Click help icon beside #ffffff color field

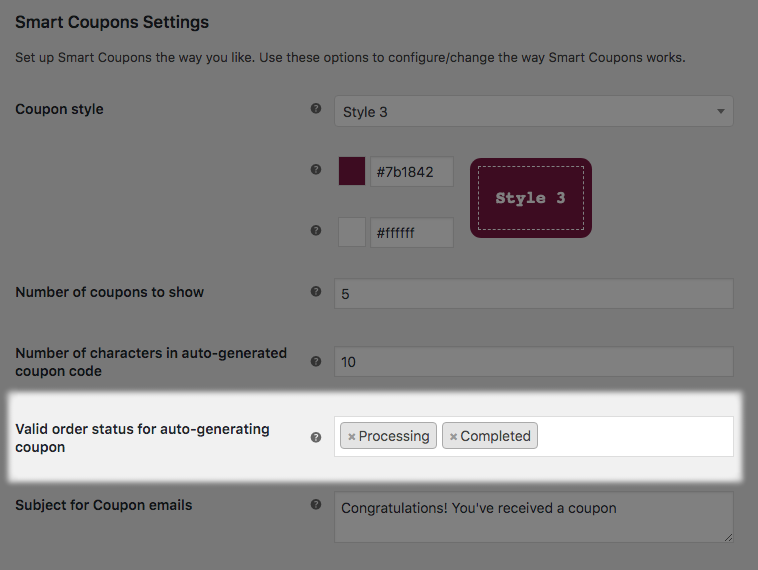316,230
